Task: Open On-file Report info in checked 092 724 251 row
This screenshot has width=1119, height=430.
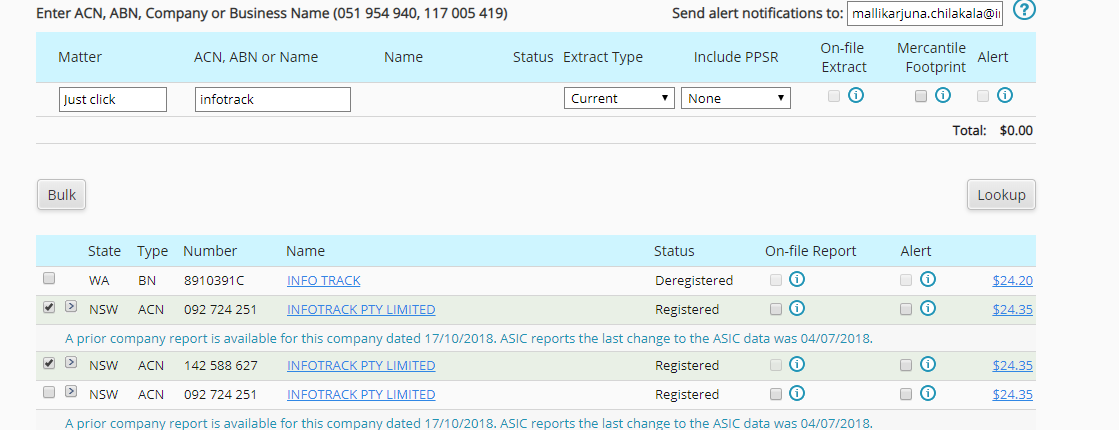Action: [x=797, y=309]
